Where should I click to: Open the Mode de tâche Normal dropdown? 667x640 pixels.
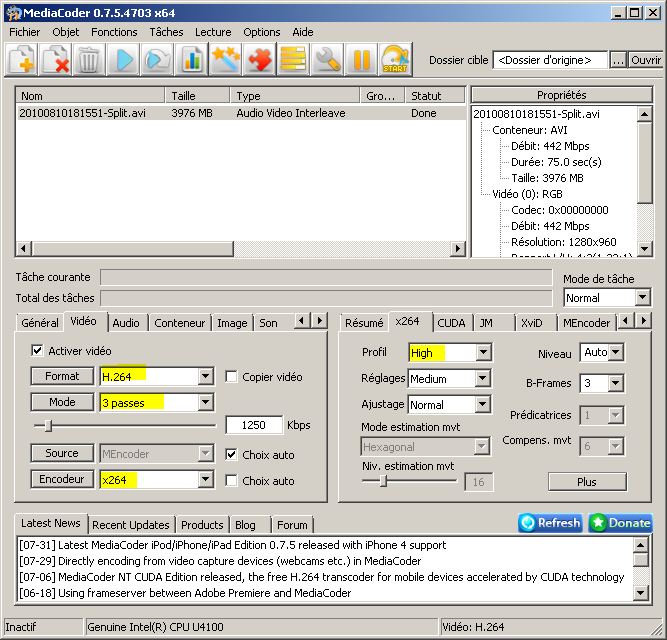(642, 297)
